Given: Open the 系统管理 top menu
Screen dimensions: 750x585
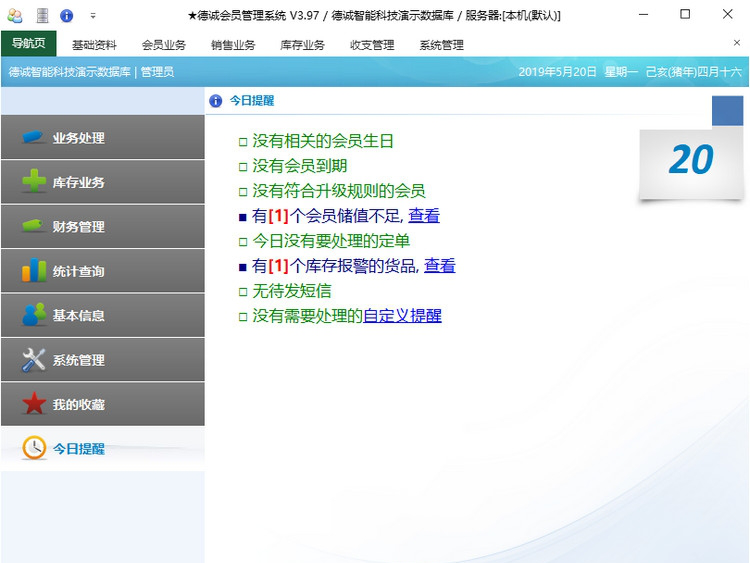Looking at the screenshot, I should (x=441, y=45).
